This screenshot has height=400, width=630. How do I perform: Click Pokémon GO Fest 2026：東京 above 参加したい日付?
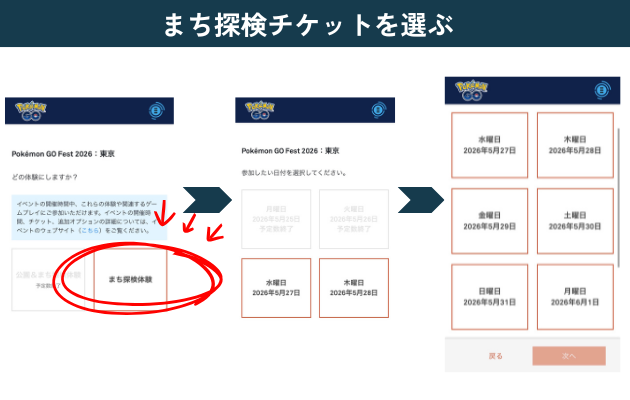[x=290, y=151]
